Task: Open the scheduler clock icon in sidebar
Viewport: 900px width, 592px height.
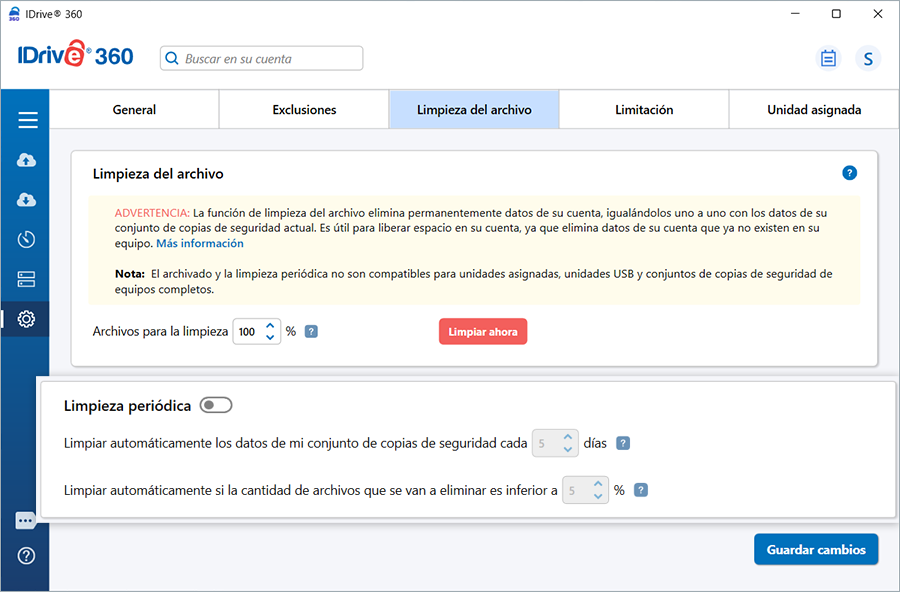Action: tap(27, 240)
